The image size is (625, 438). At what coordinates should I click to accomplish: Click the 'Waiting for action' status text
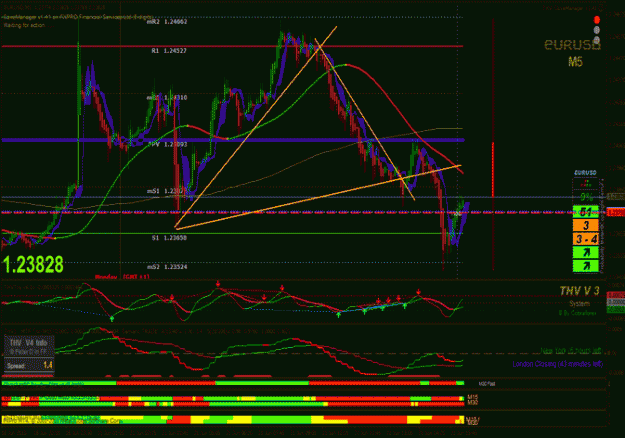24,25
